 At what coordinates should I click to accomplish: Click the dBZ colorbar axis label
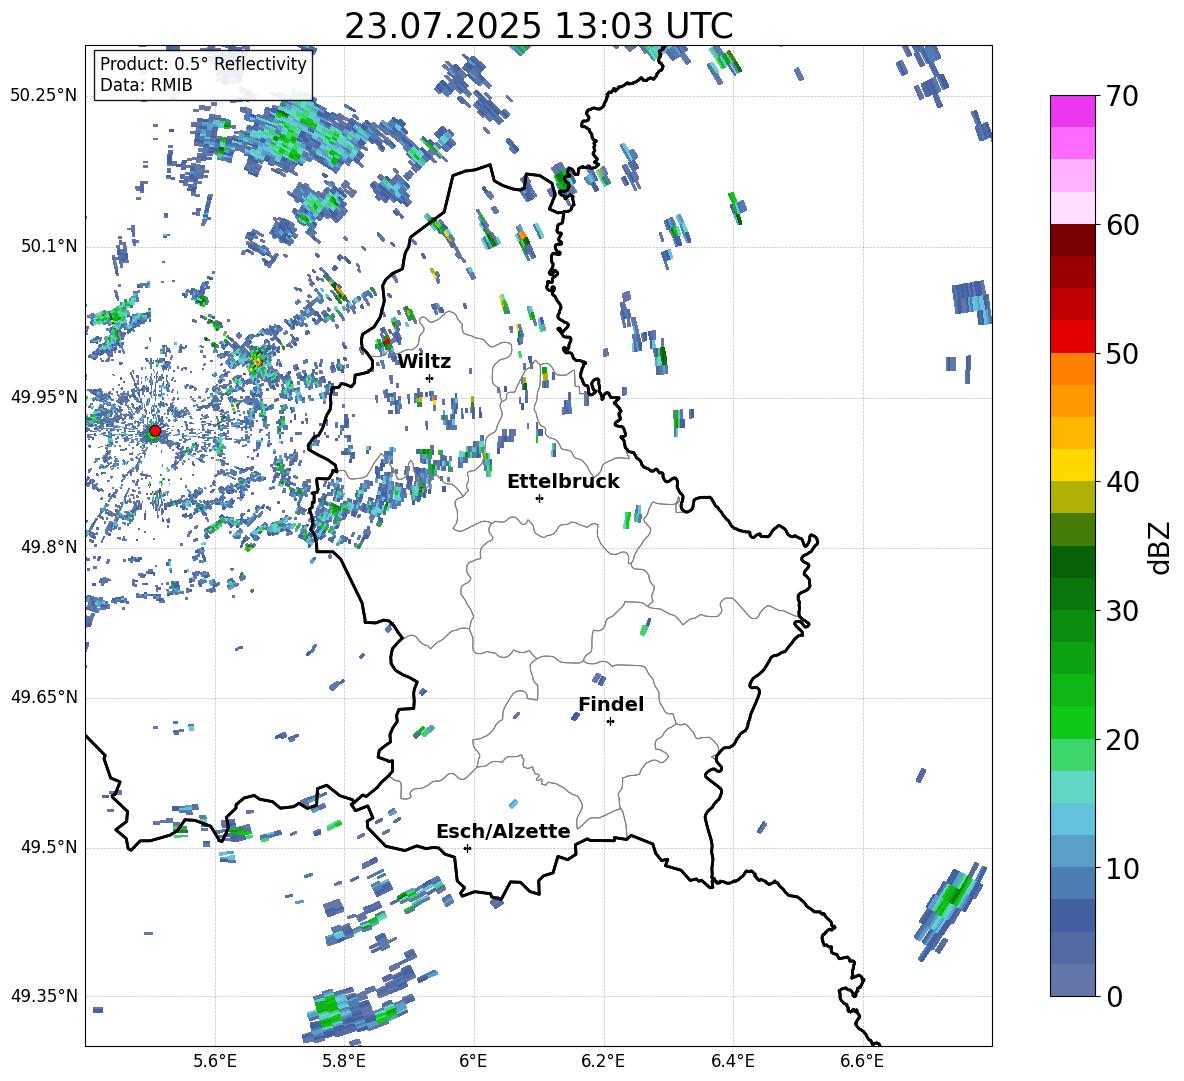click(x=1161, y=547)
